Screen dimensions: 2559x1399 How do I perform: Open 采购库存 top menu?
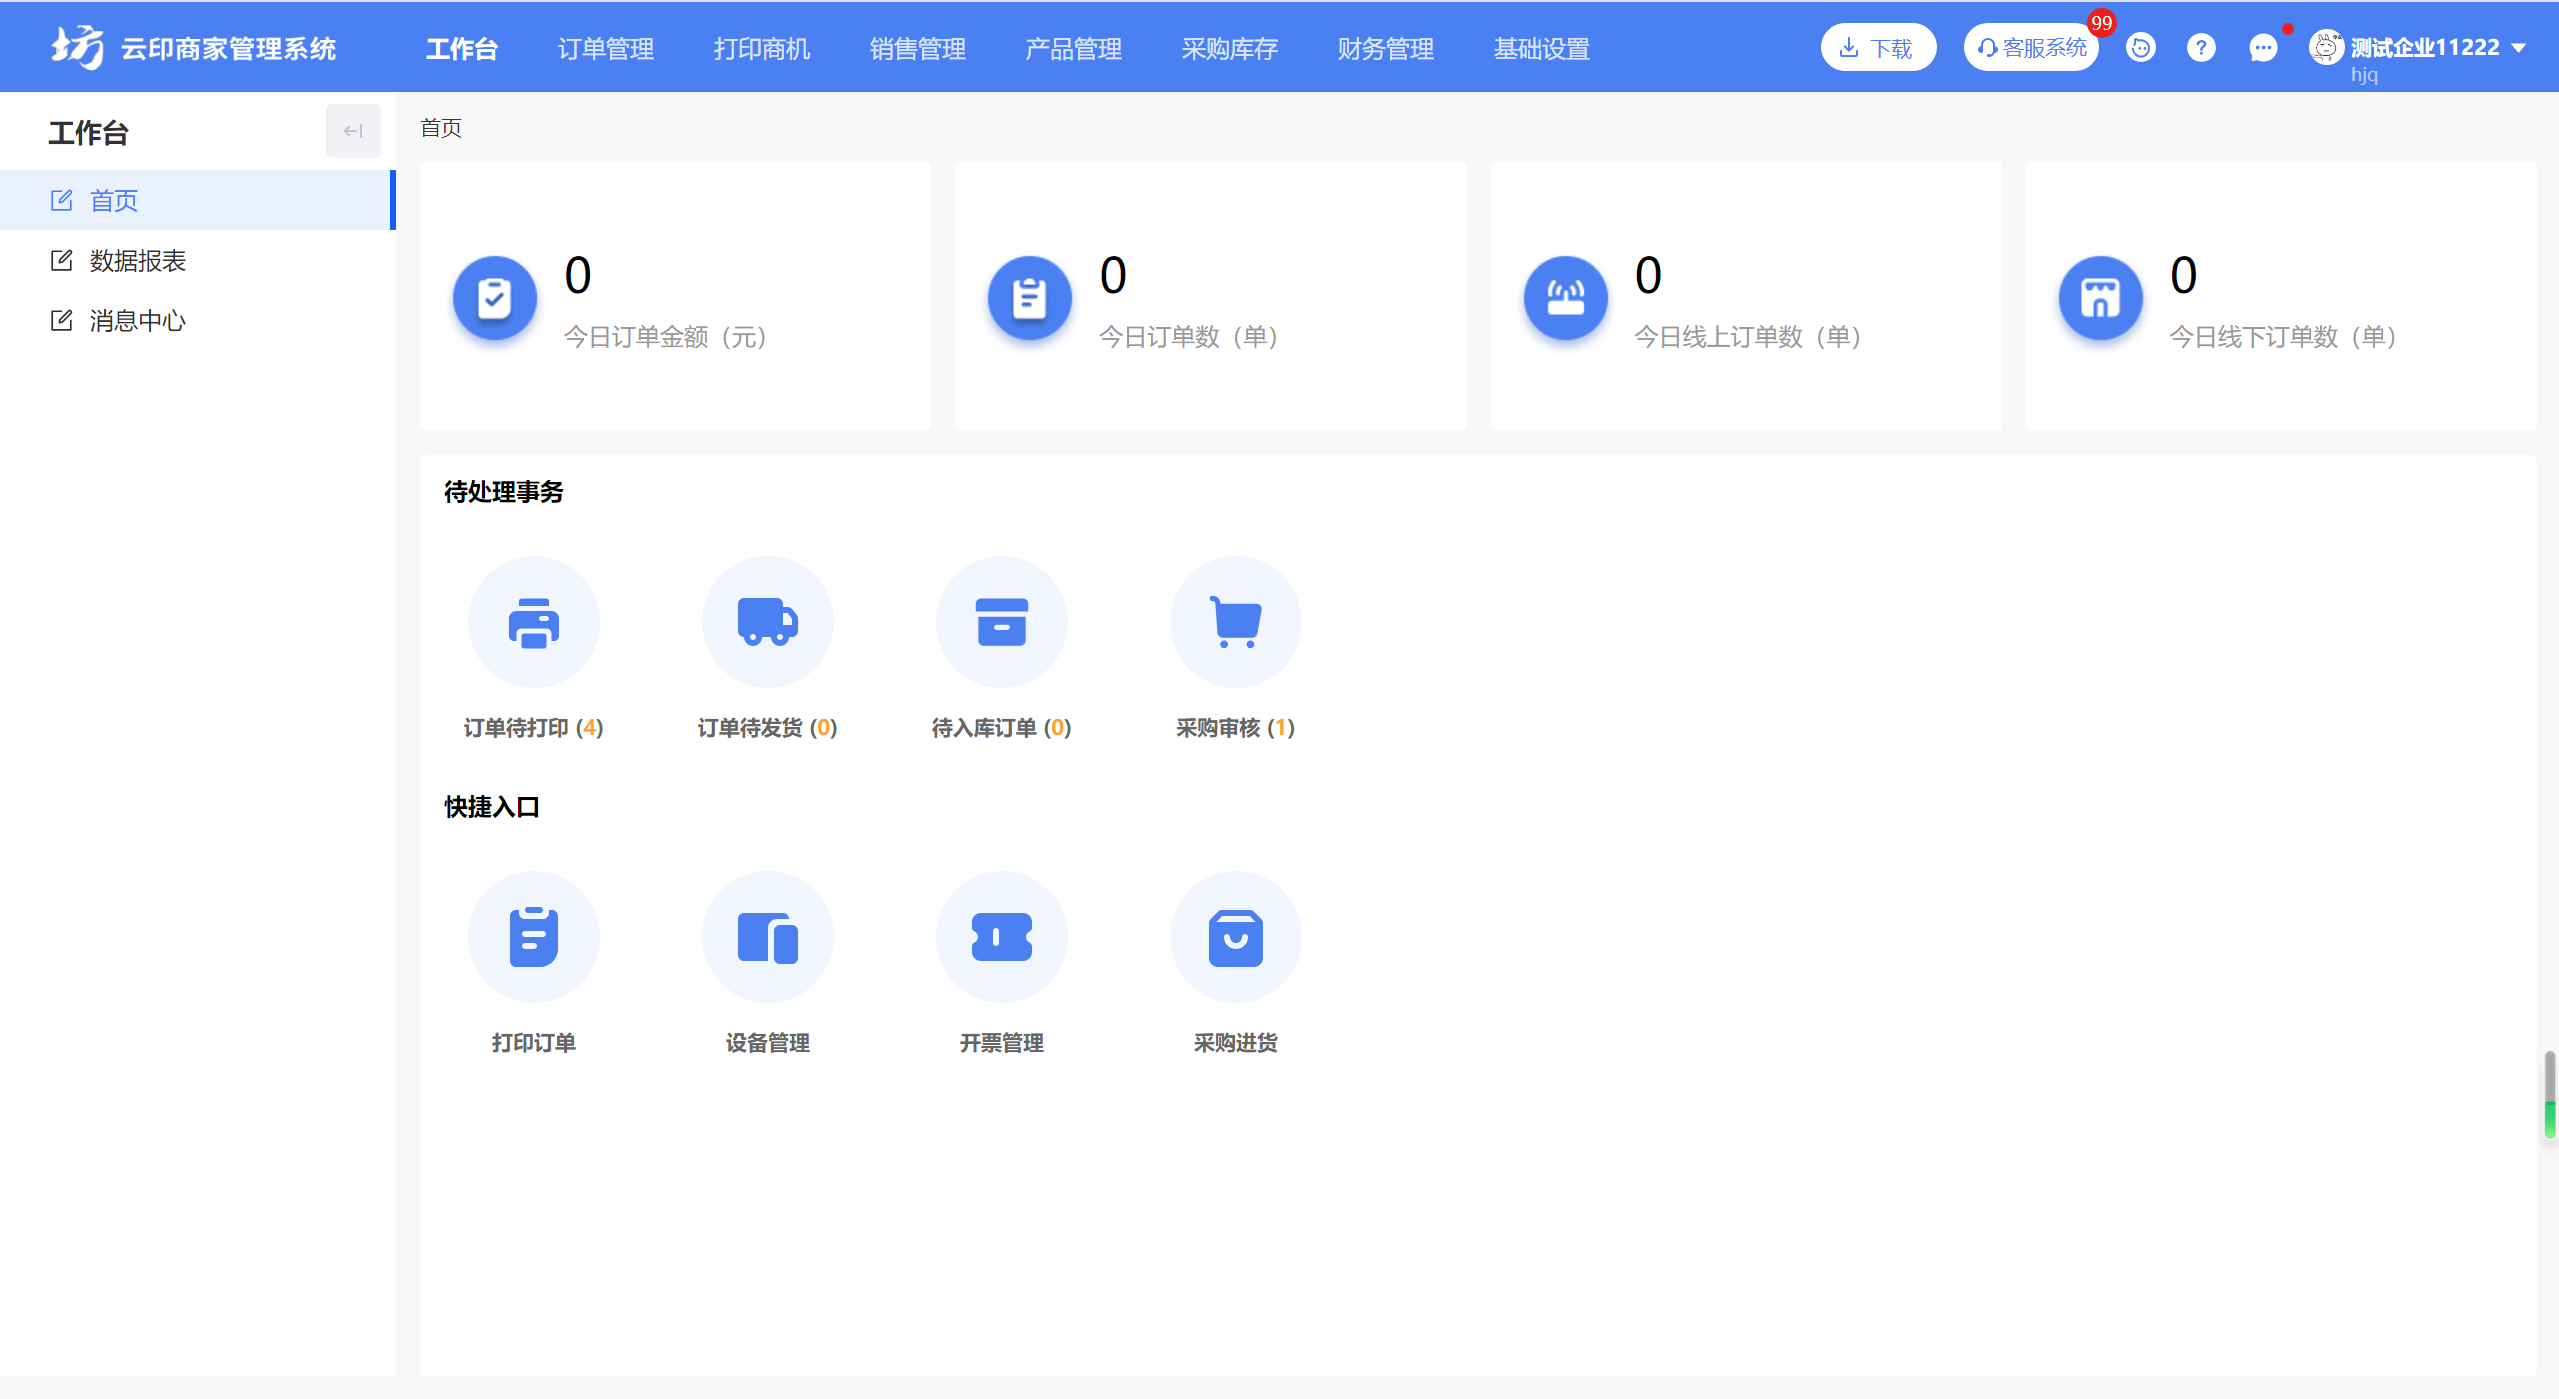coord(1230,48)
